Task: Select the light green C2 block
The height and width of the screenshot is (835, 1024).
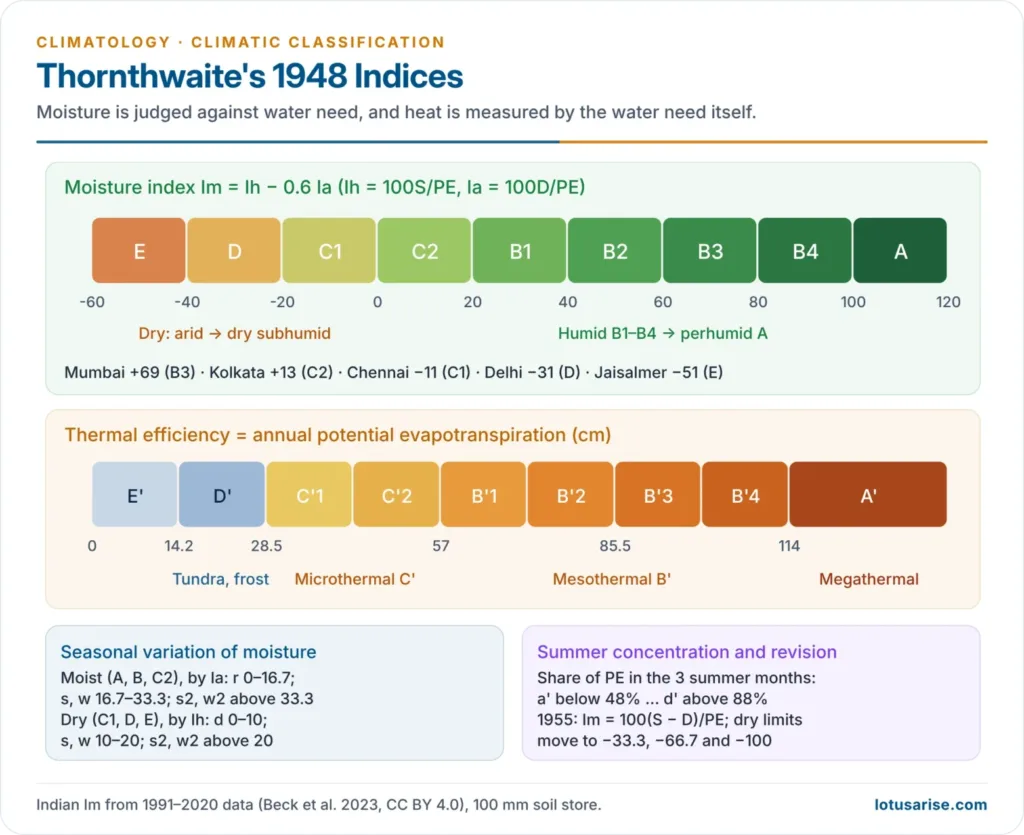Action: pyautogui.click(x=424, y=251)
